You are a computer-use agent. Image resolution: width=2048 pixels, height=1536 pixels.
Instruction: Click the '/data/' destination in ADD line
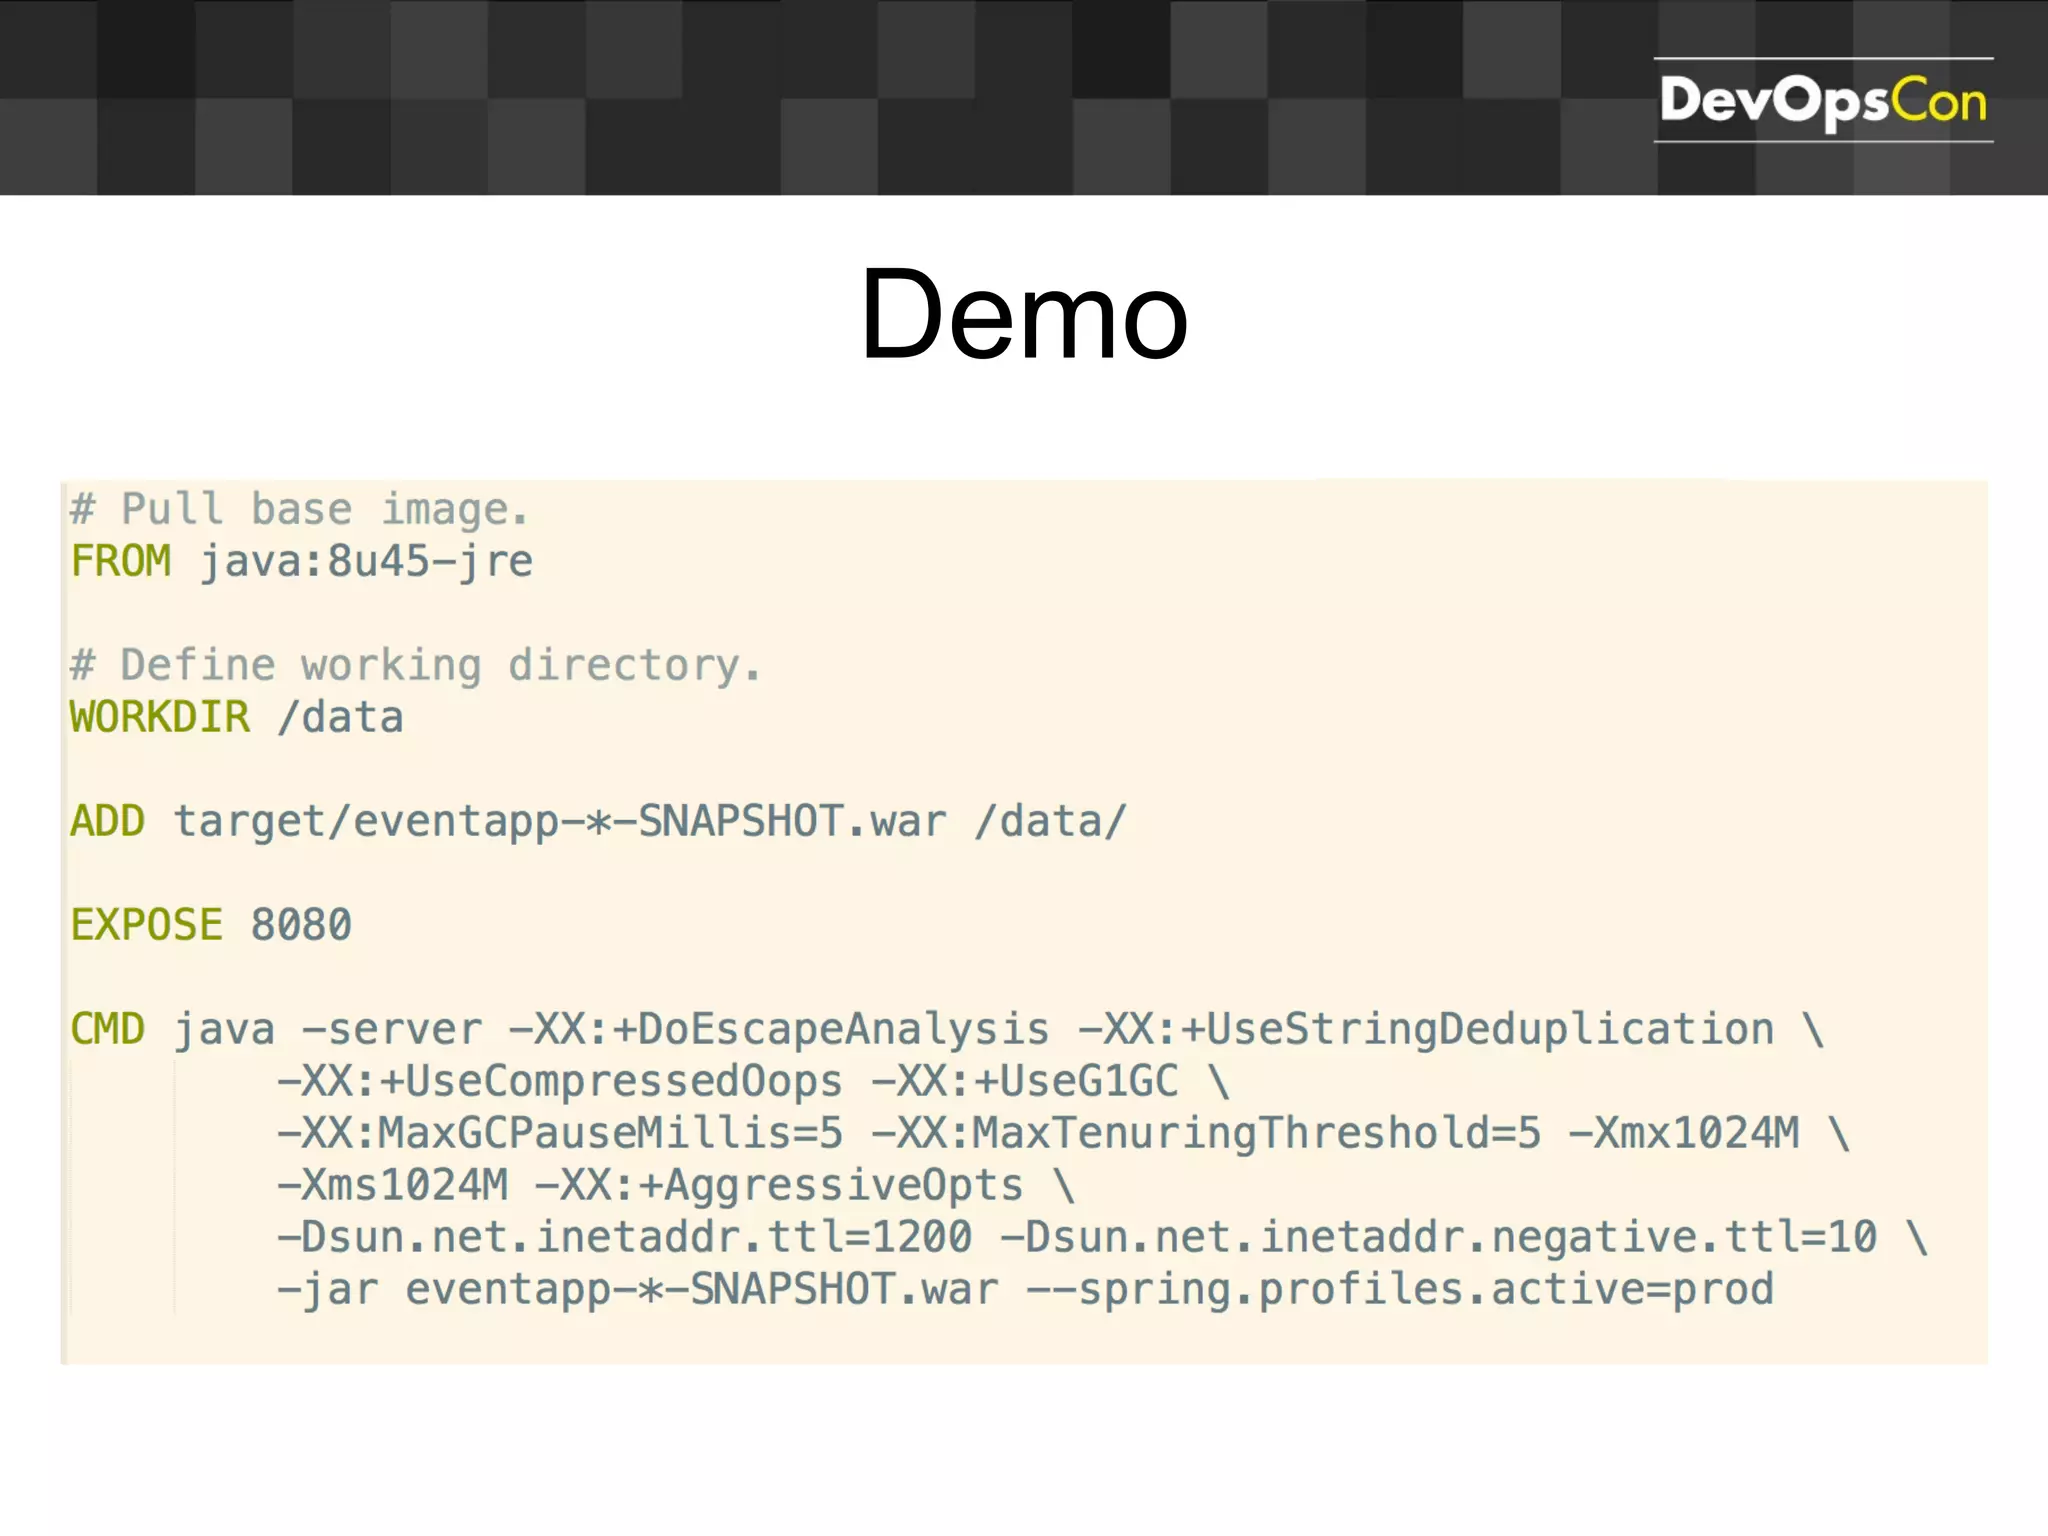click(1051, 821)
